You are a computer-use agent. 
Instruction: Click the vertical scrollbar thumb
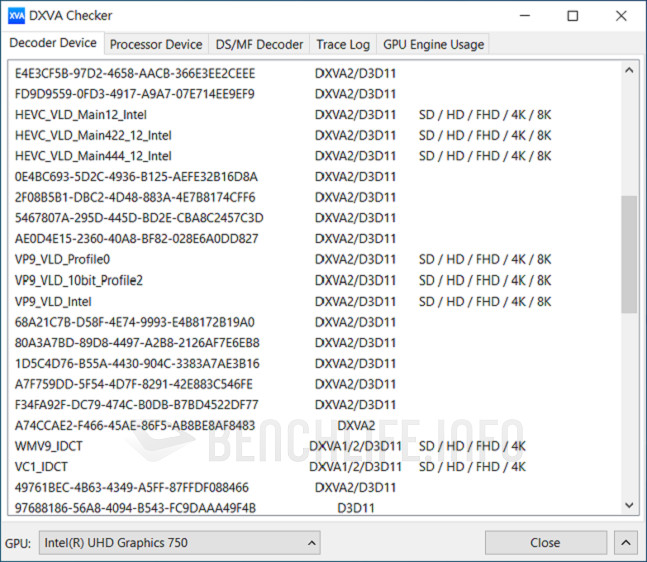coord(629,255)
